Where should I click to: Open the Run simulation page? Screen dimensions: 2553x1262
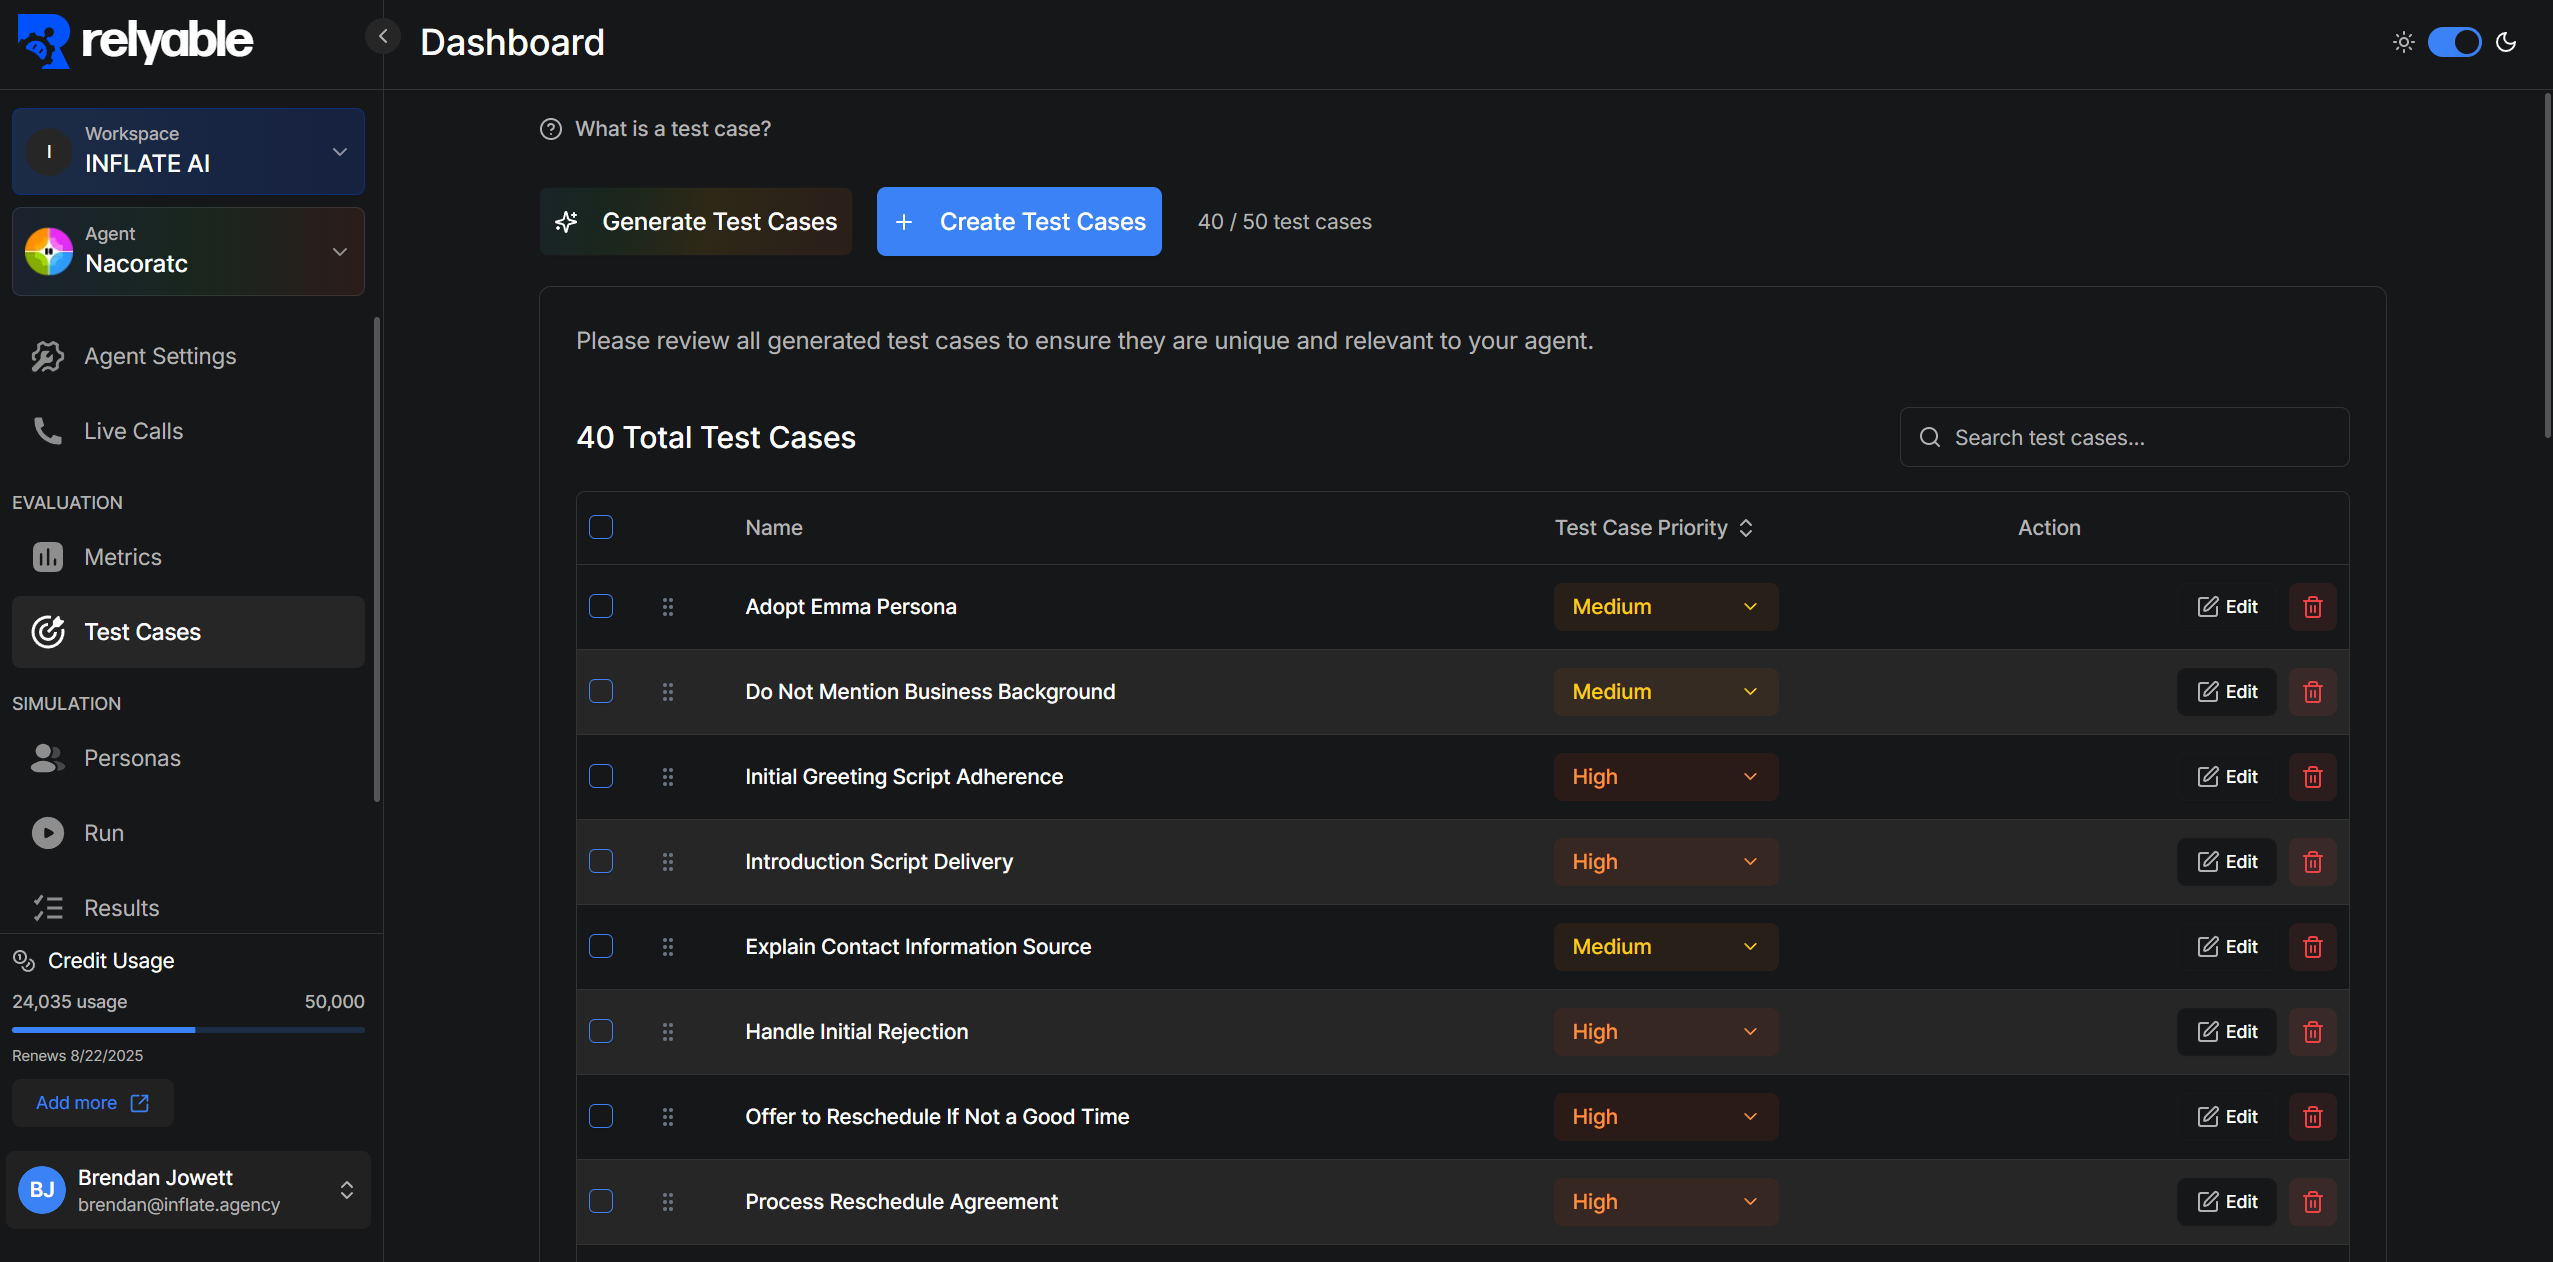tap(188, 834)
